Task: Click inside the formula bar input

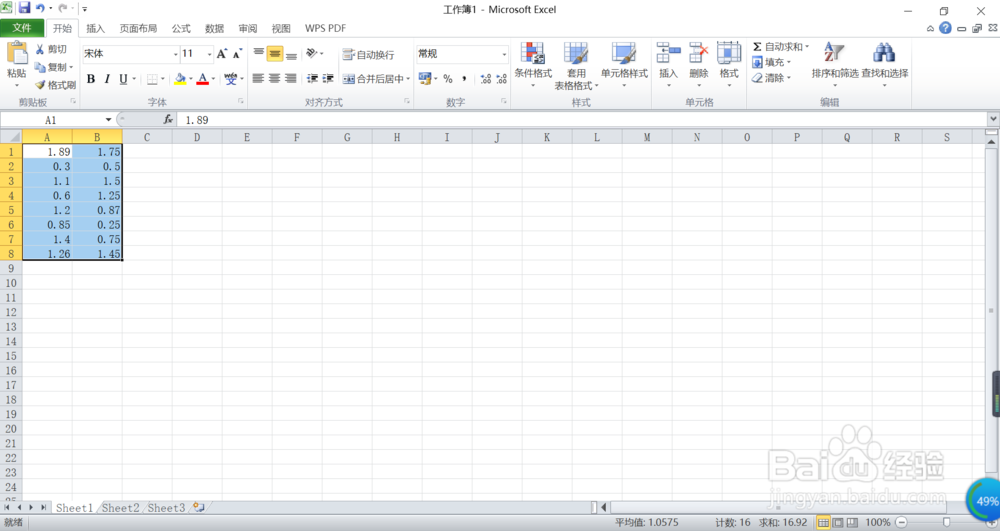Action: [x=580, y=119]
